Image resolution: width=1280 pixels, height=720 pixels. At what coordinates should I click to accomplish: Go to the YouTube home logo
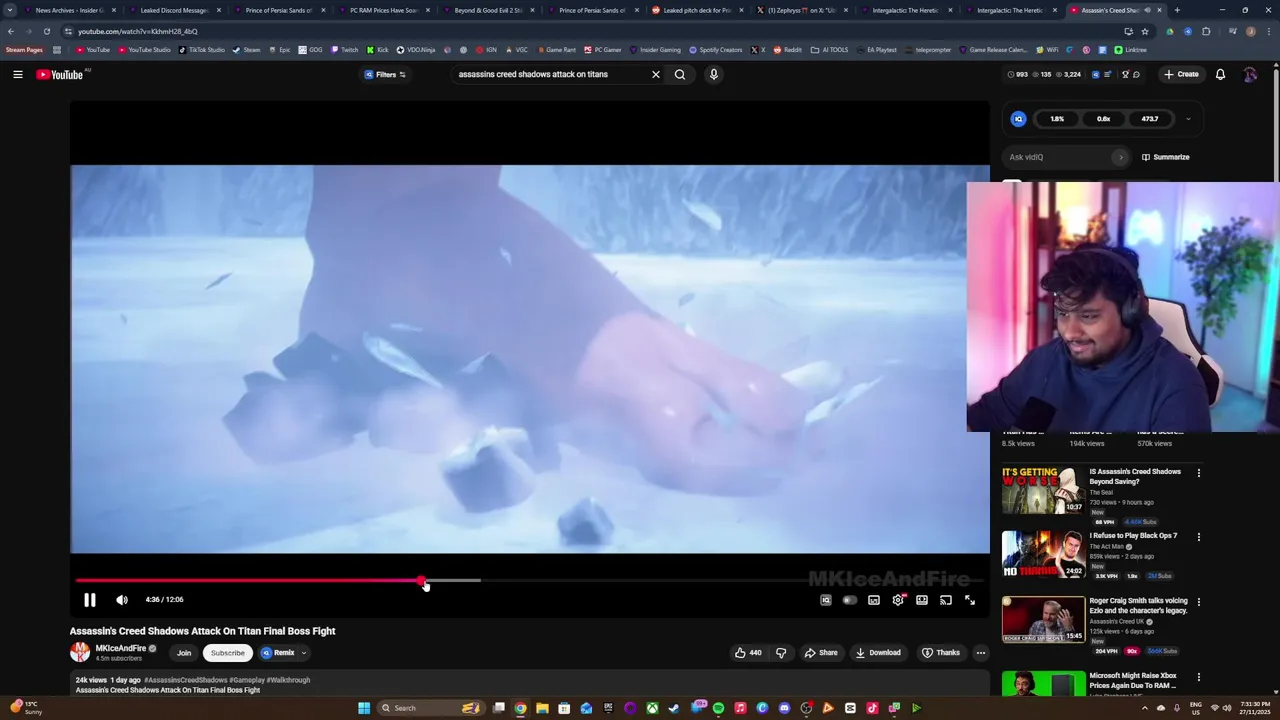pyautogui.click(x=60, y=74)
